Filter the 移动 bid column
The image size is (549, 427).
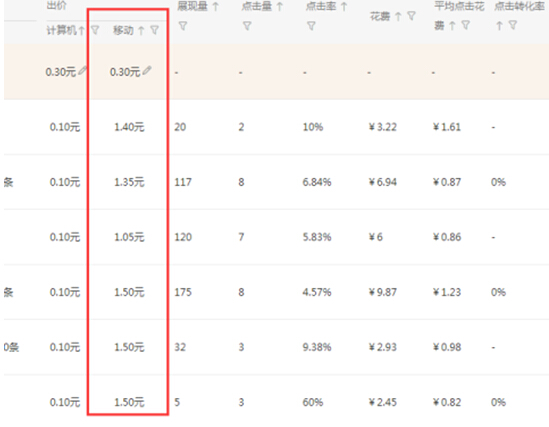[x=154, y=30]
